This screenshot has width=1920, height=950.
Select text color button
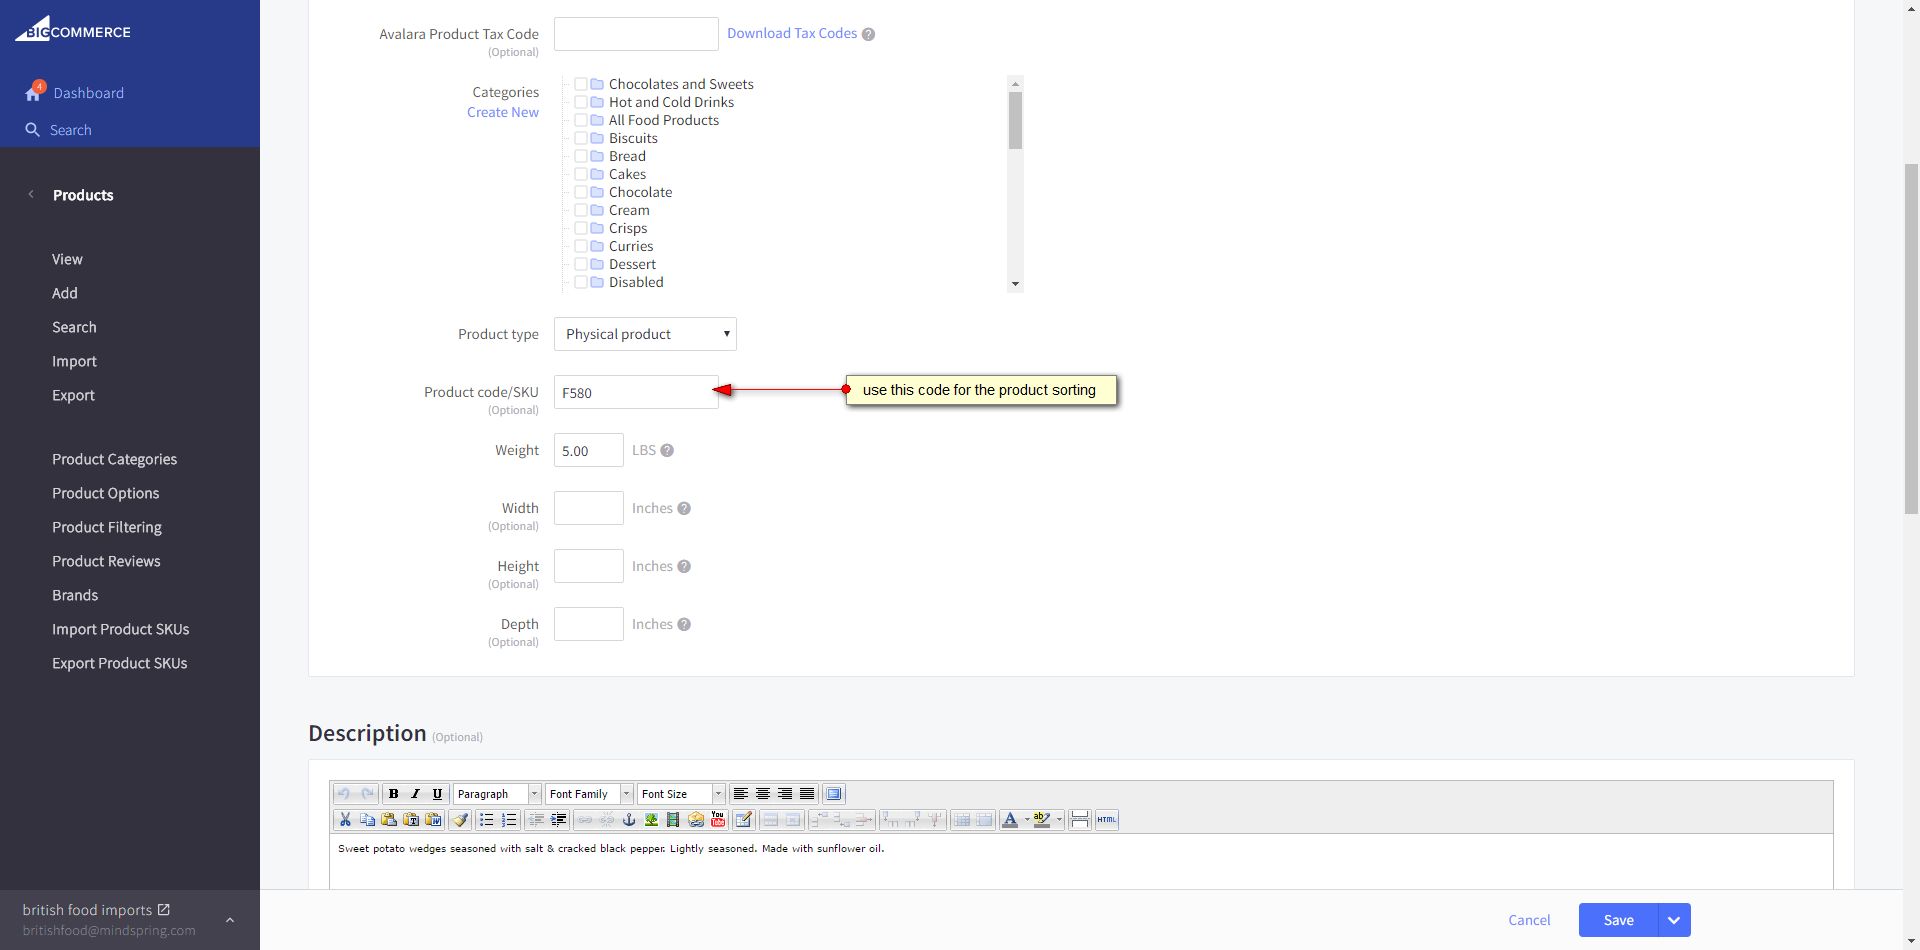tap(1010, 820)
